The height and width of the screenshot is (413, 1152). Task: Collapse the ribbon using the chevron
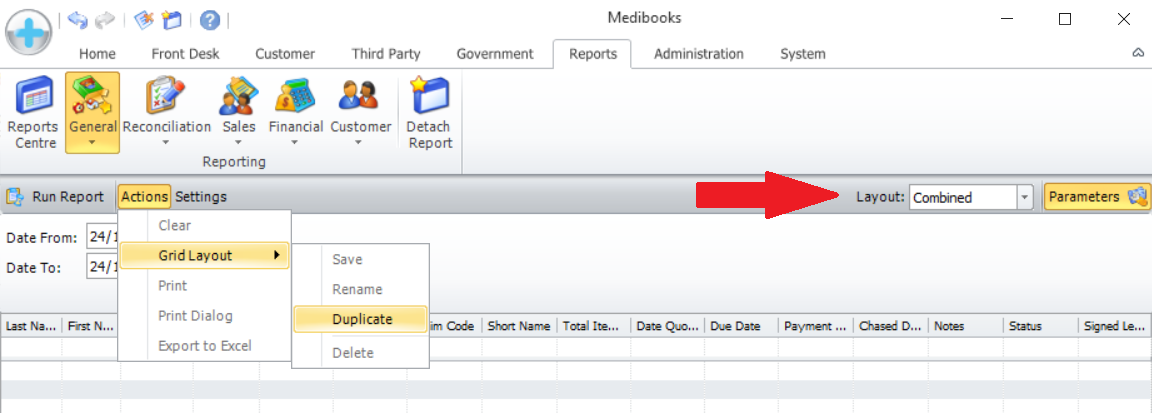[1138, 53]
